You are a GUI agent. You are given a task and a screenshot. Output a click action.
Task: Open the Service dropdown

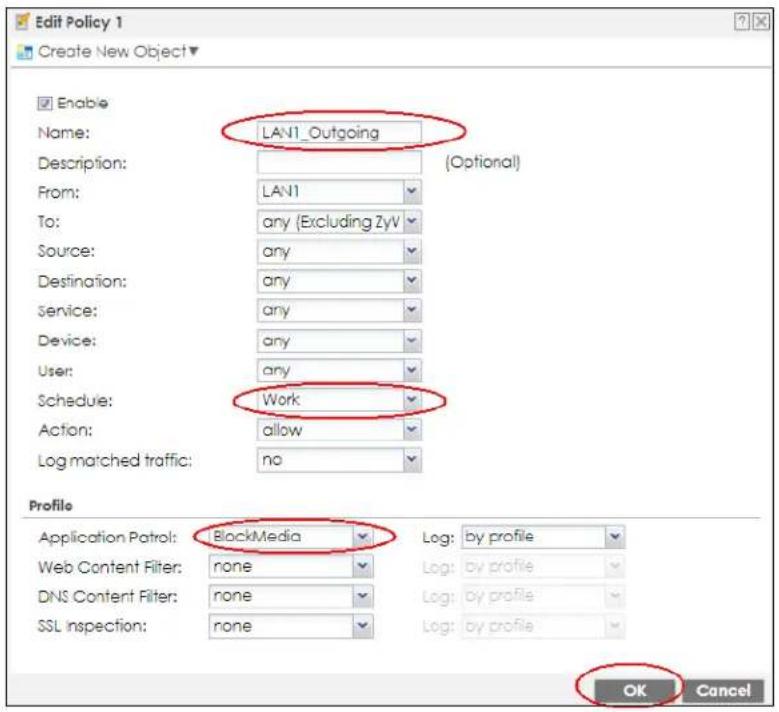click(339, 311)
